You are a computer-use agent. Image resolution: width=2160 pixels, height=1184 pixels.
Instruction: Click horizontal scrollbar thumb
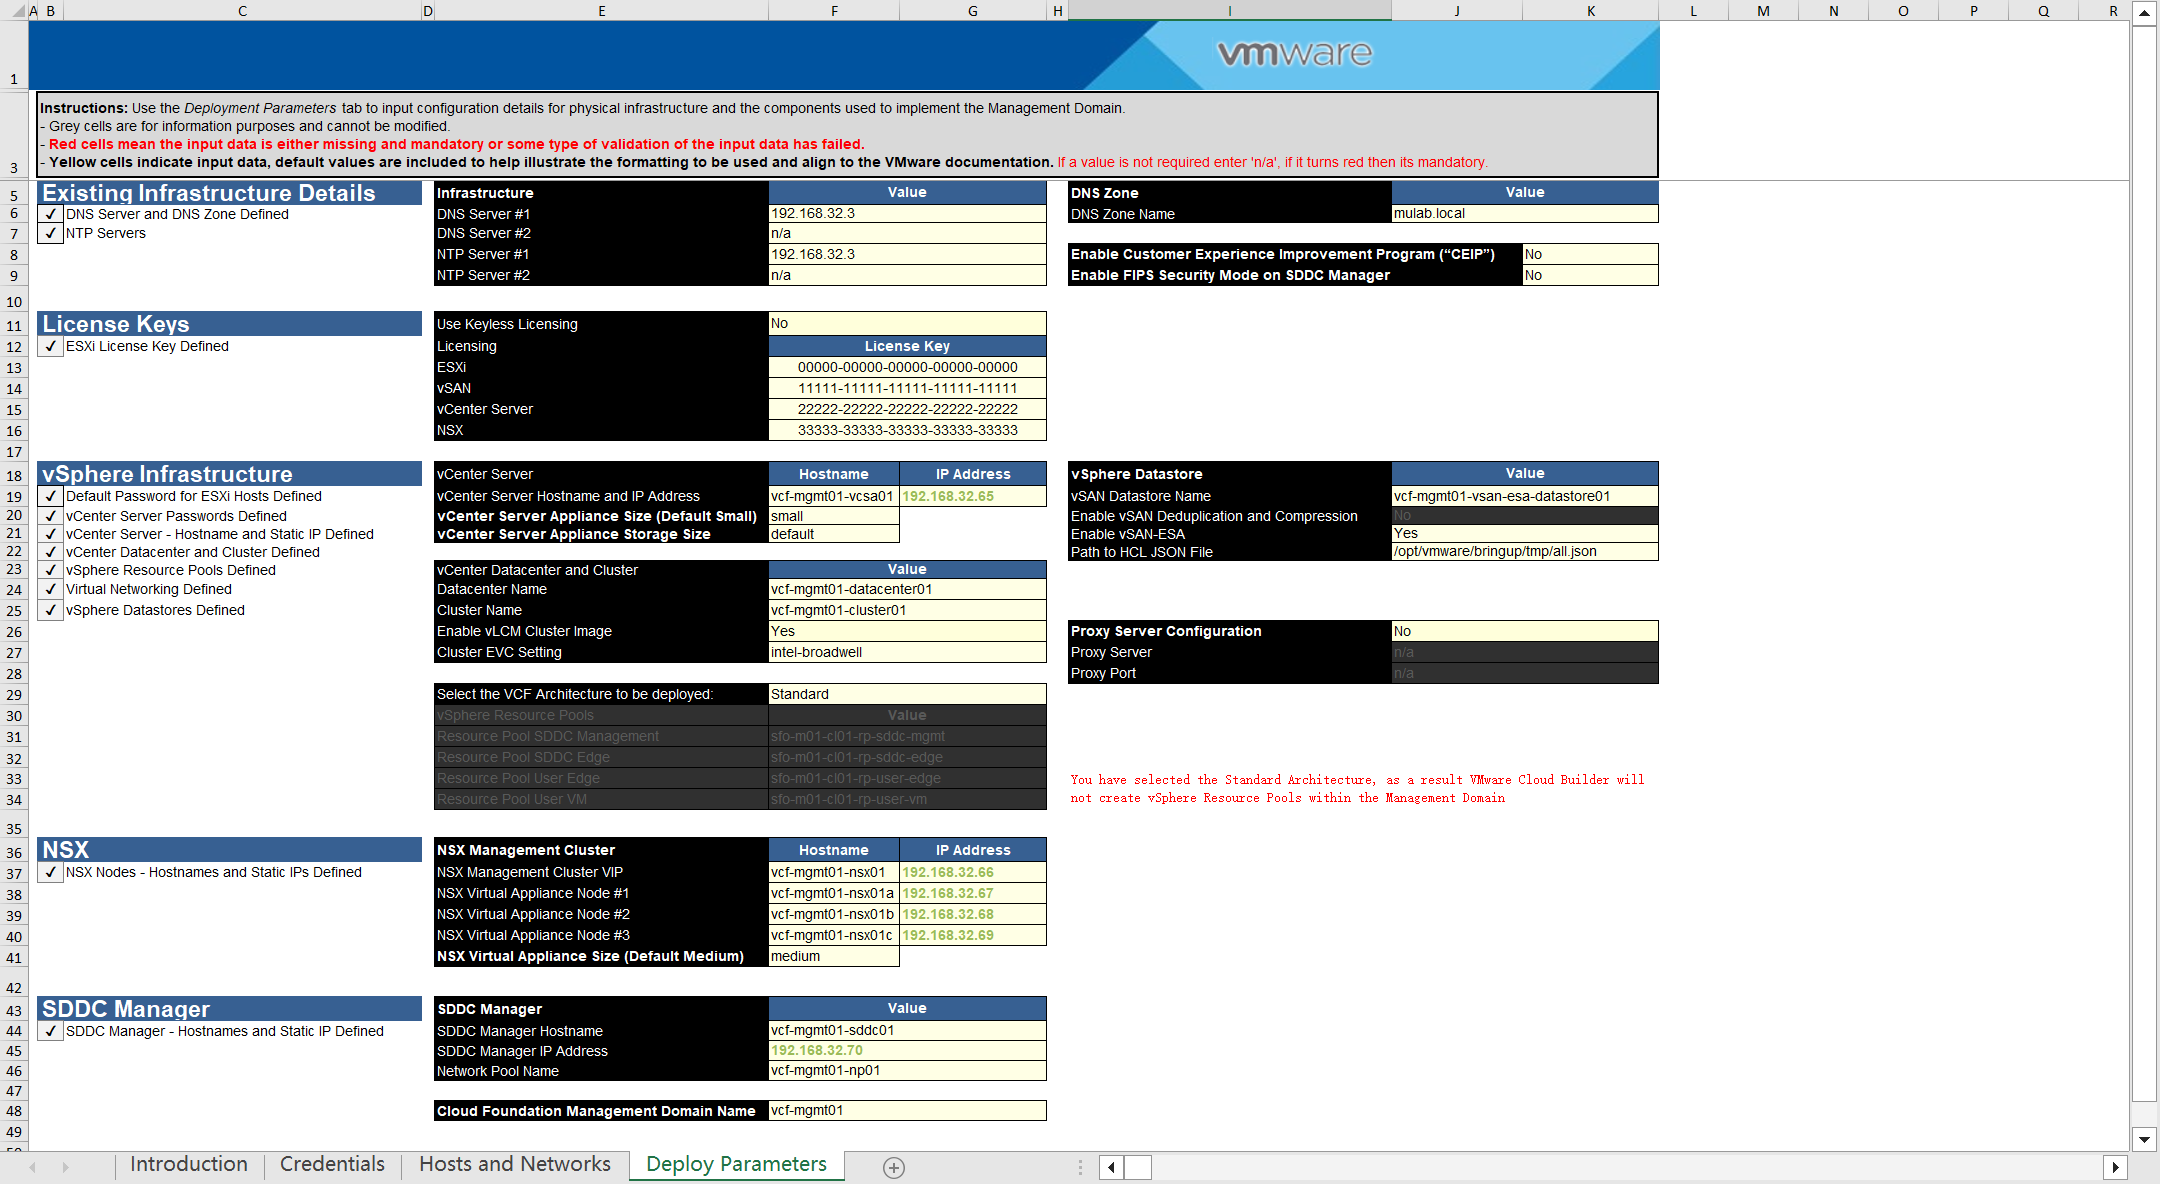pos(1138,1167)
